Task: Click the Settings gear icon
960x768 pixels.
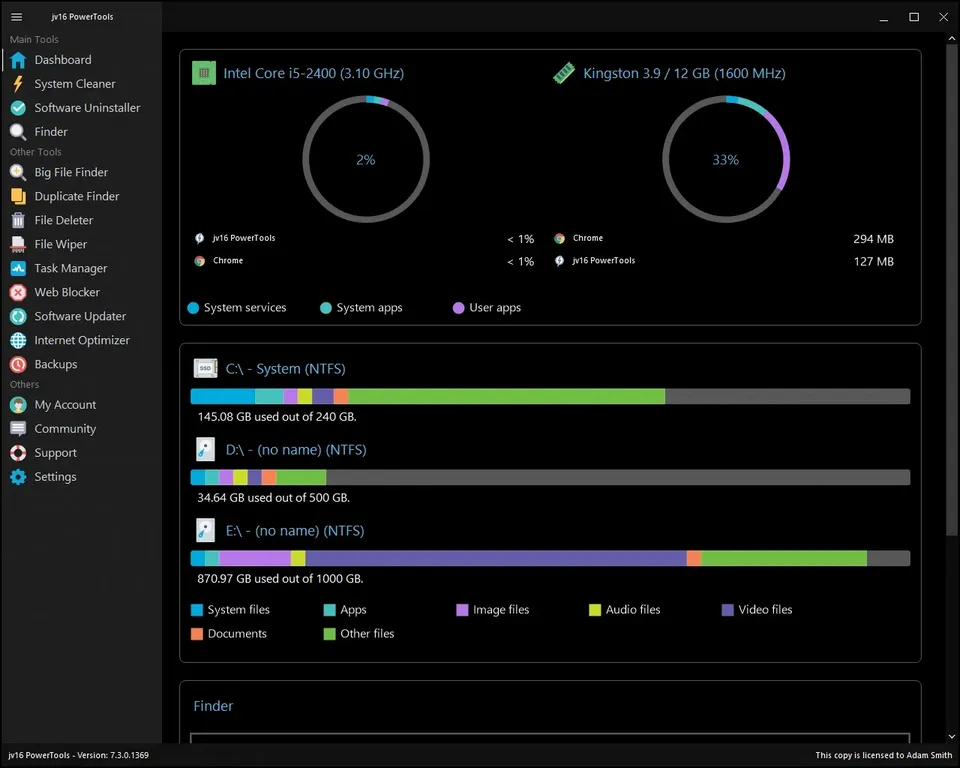Action: 18,477
